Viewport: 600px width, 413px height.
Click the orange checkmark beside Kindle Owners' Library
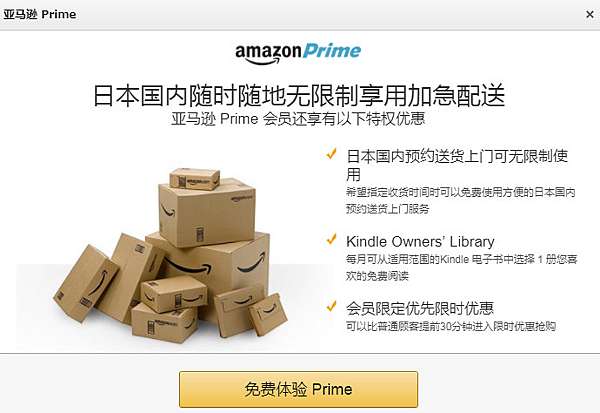pyautogui.click(x=331, y=240)
